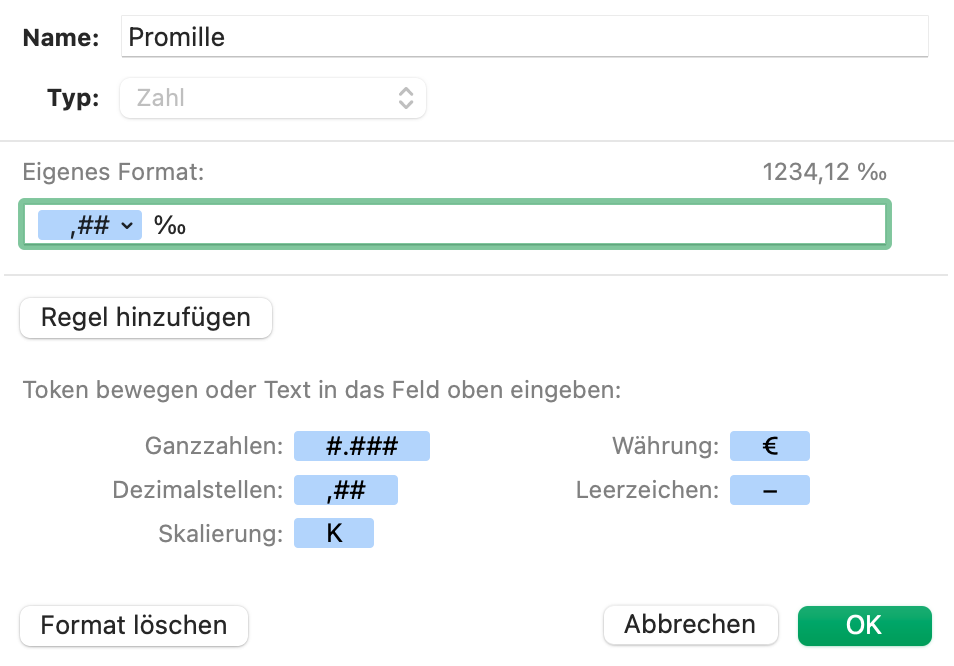
Task: Click the Format löschen button
Action: click(x=134, y=626)
